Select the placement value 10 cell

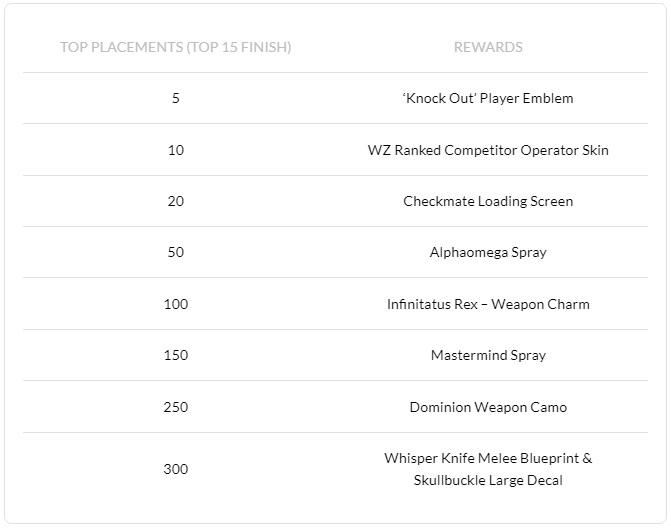tap(175, 150)
